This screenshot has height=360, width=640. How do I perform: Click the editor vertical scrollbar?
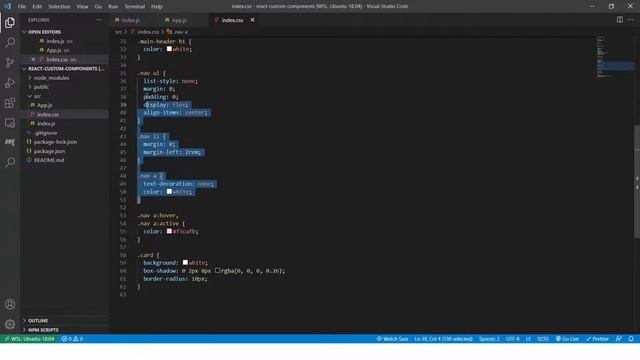point(637,182)
